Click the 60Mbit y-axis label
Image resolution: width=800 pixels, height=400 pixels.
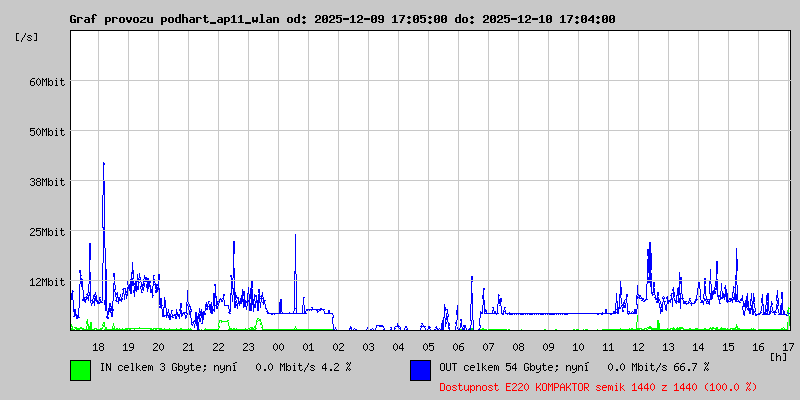(x=47, y=82)
